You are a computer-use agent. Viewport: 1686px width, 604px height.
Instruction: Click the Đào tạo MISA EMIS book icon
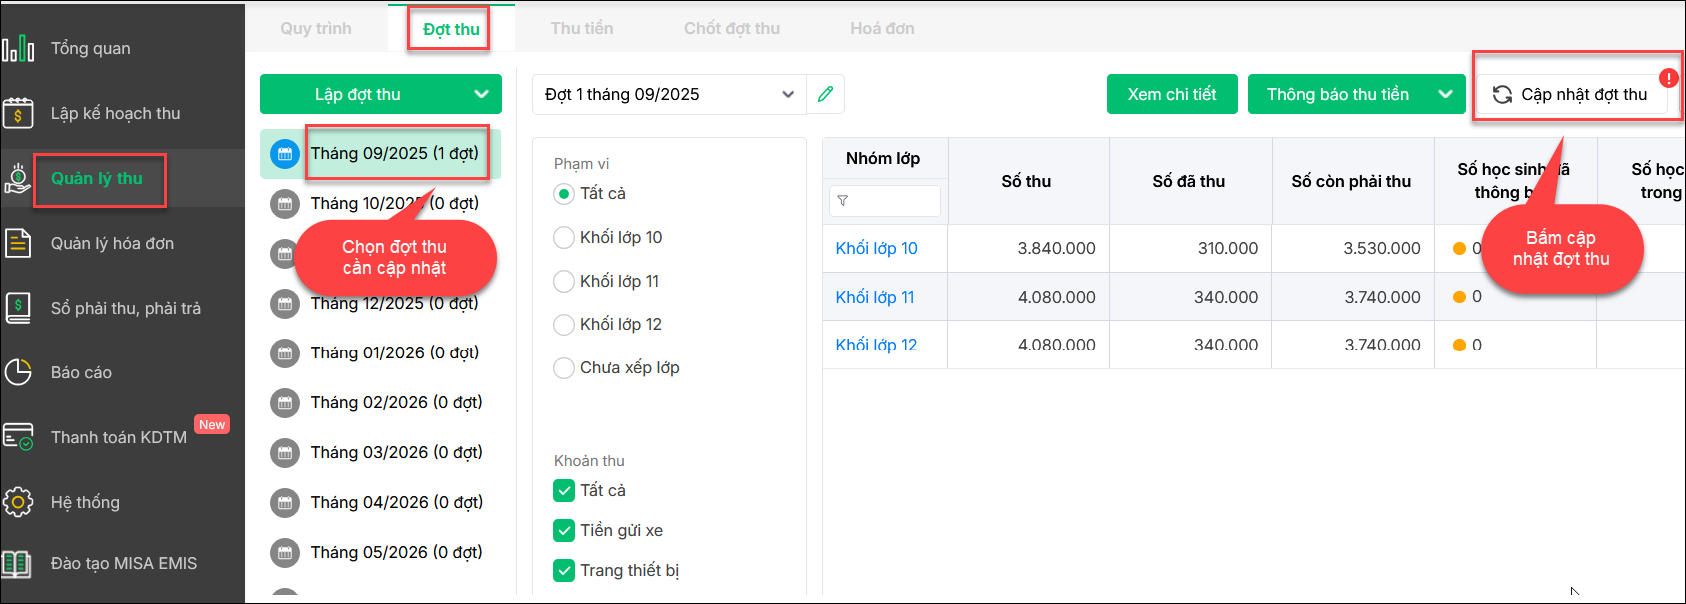coord(16,563)
